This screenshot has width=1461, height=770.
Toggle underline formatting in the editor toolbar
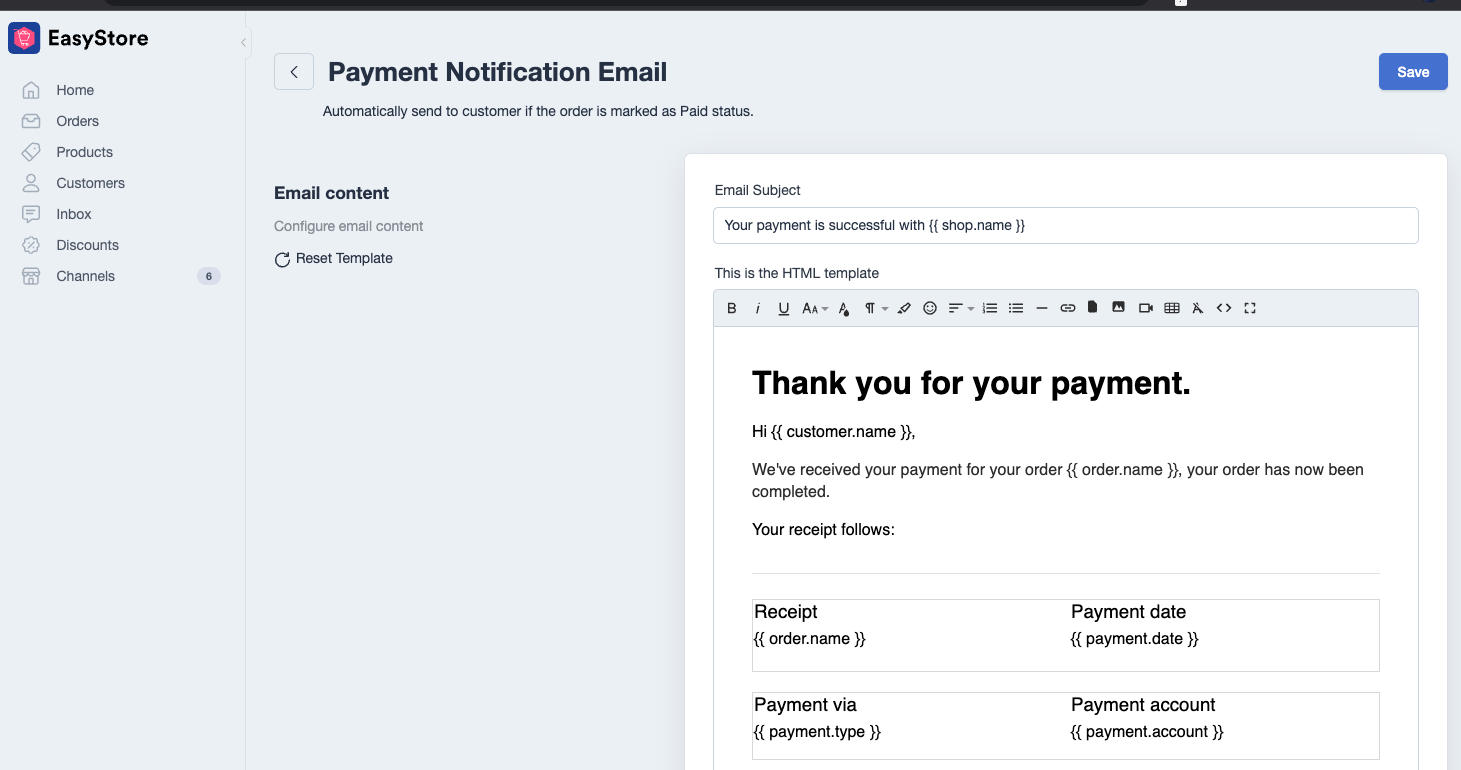[783, 308]
